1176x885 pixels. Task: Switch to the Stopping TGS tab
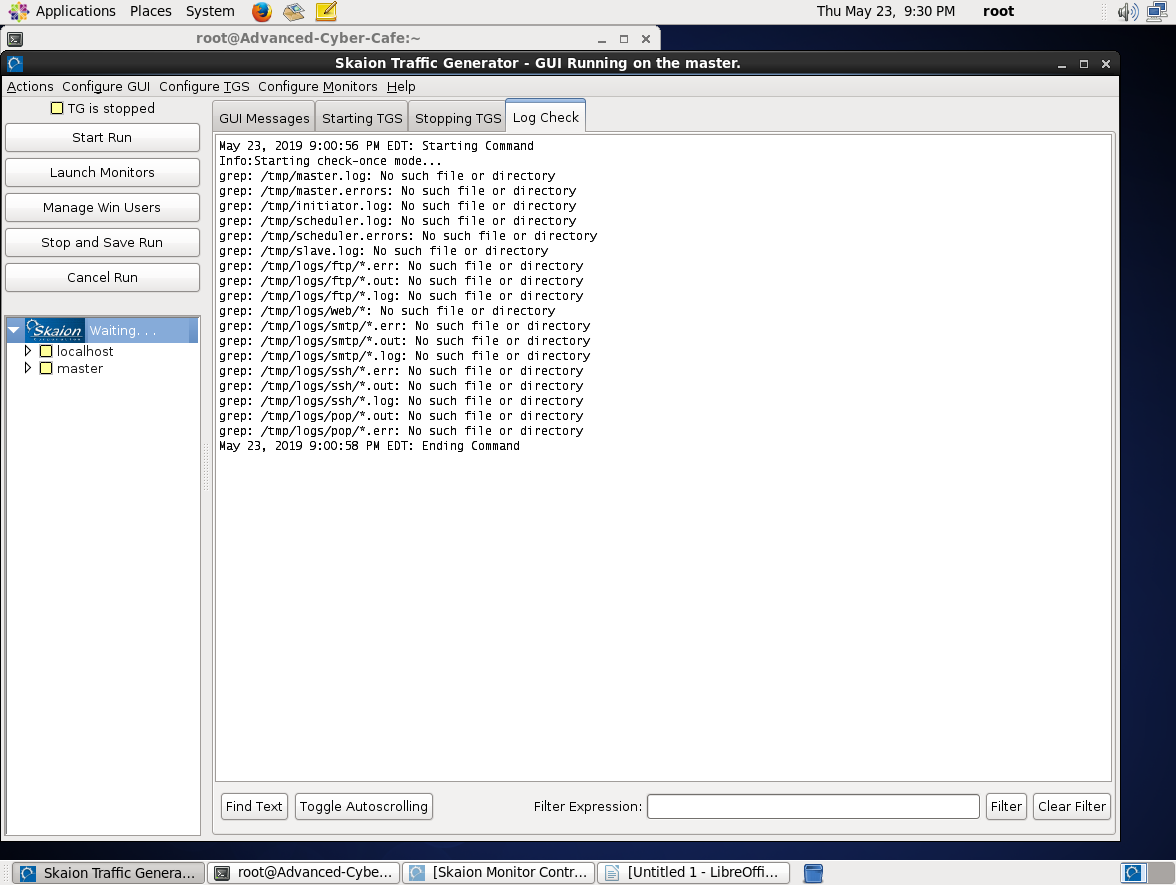(x=458, y=118)
